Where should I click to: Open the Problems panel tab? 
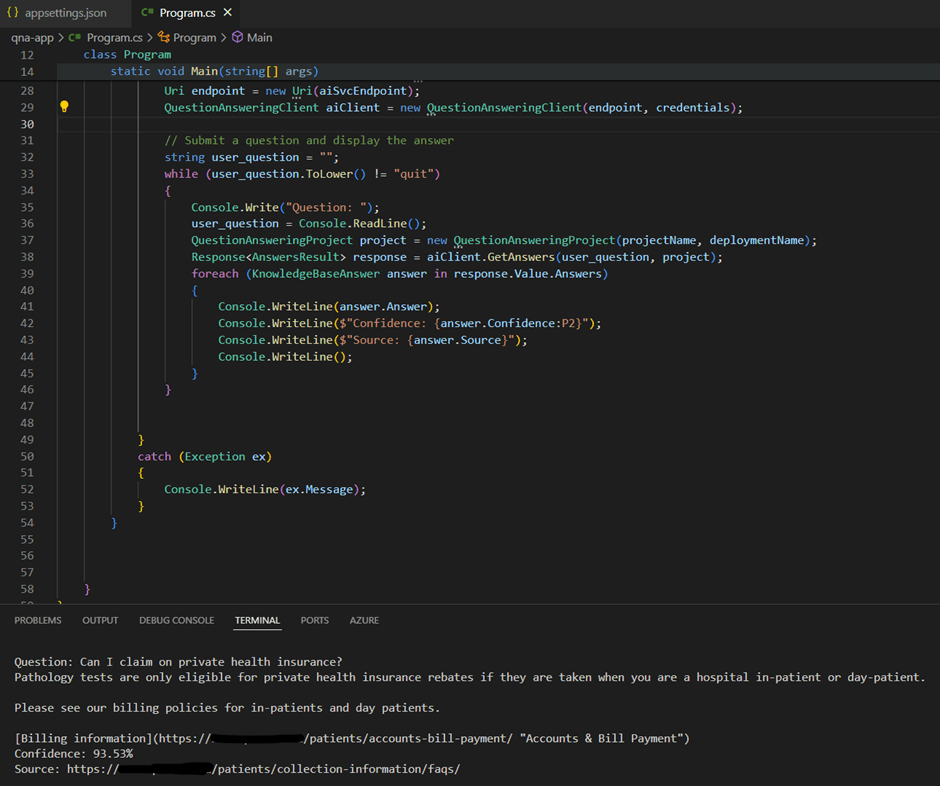(x=38, y=620)
